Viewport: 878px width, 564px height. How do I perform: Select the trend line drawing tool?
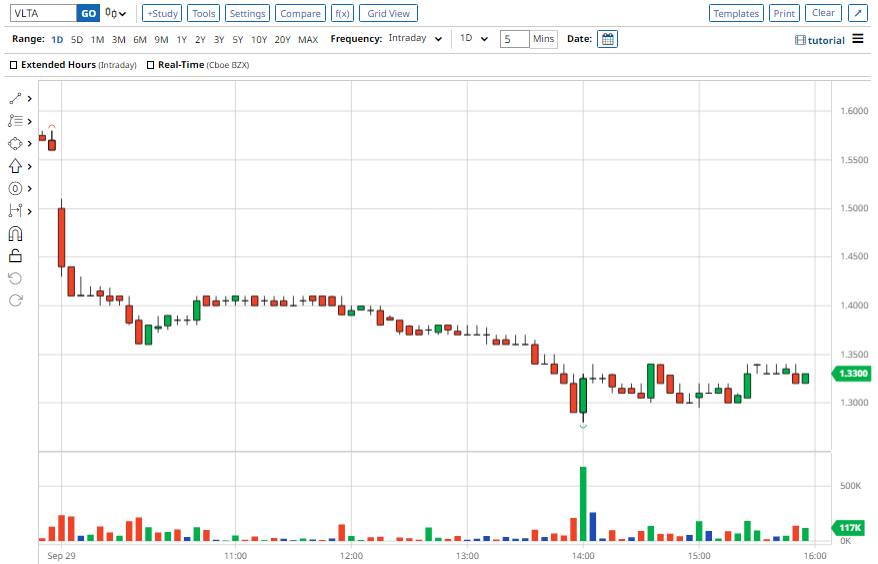click(15, 99)
